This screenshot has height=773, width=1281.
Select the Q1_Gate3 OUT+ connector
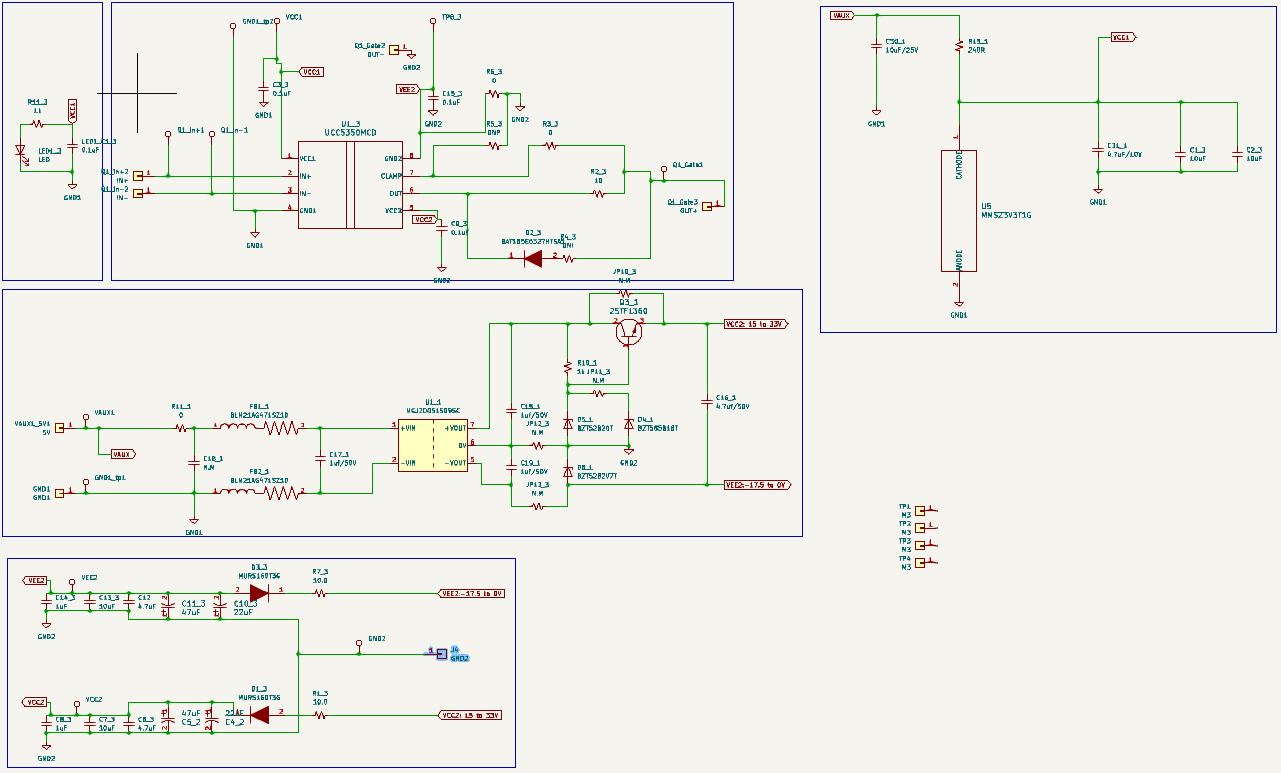coord(708,206)
